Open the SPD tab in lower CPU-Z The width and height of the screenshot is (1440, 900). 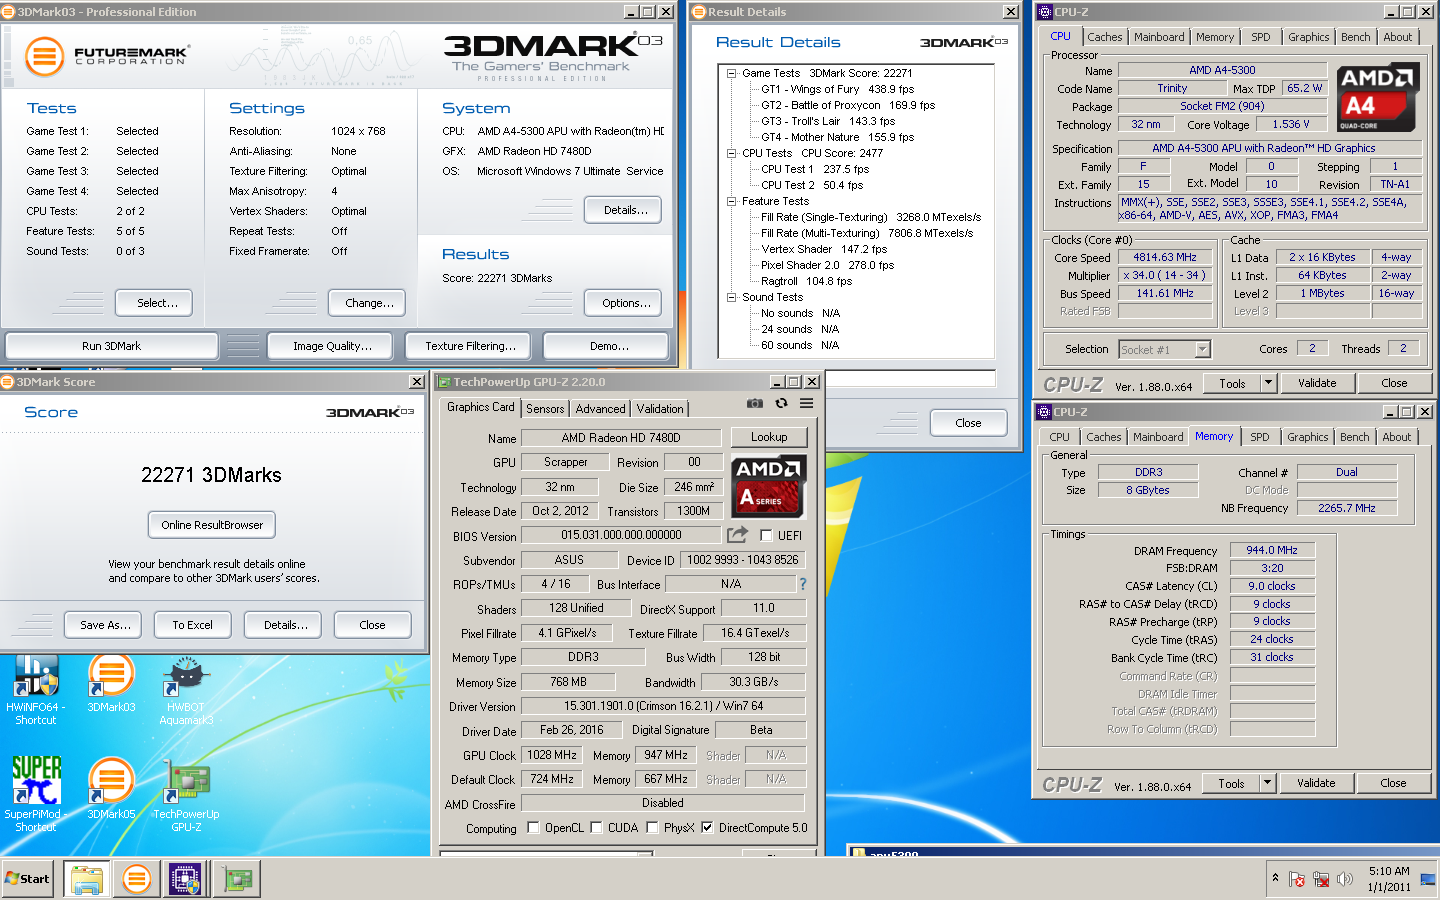click(1259, 437)
